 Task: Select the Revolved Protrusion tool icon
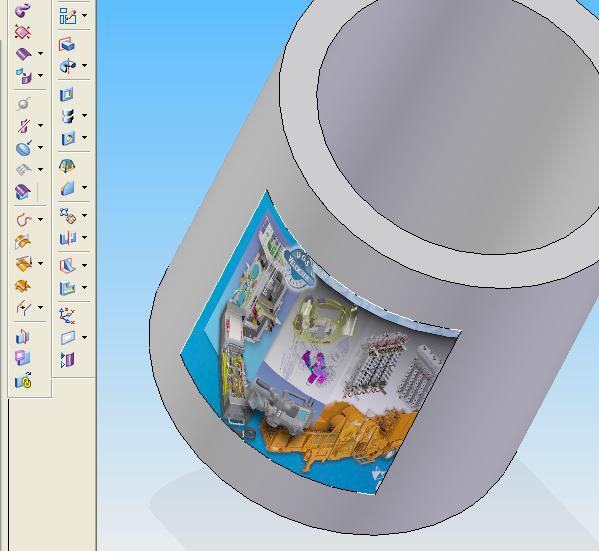pos(68,66)
